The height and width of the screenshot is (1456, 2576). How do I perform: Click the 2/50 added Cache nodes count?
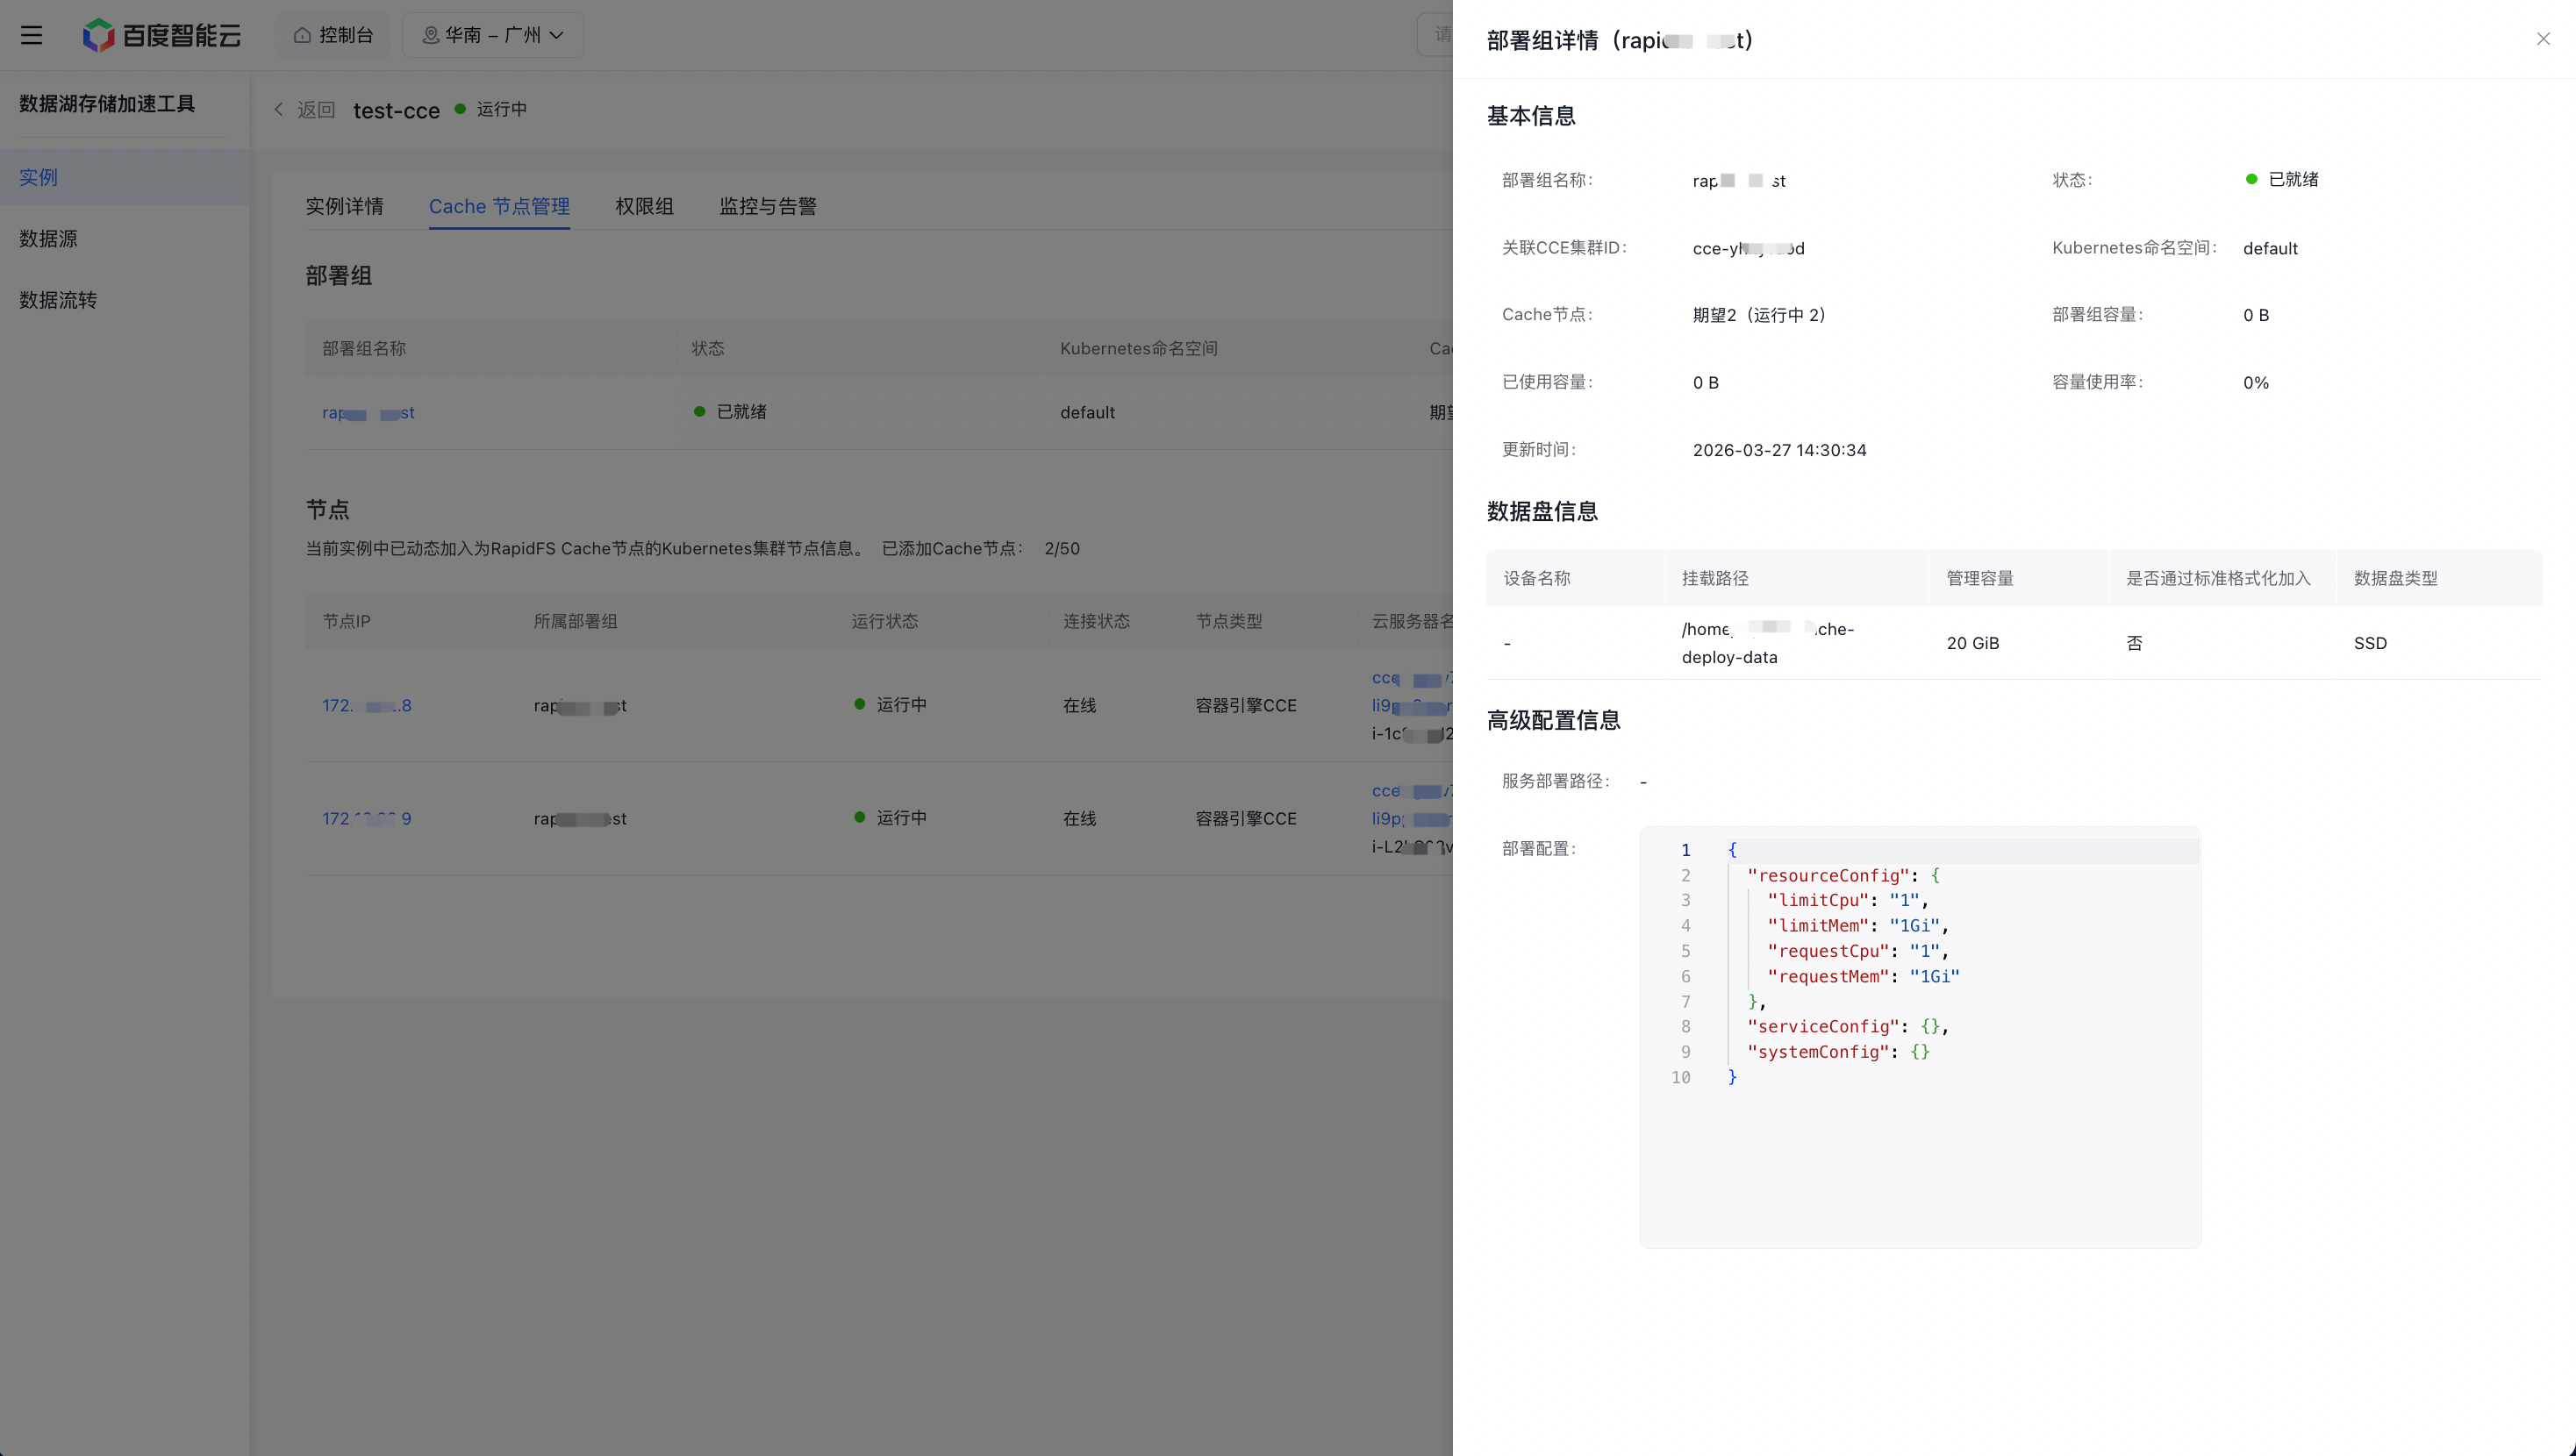[x=1061, y=549]
